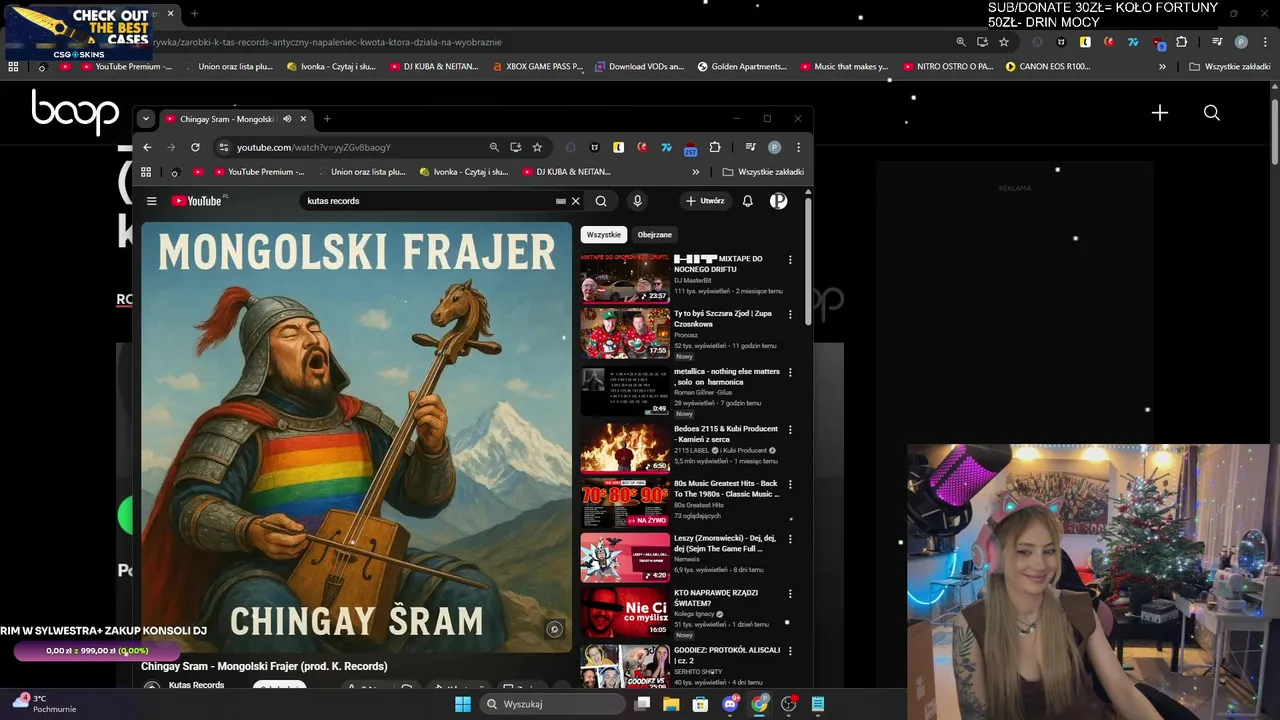
Task: Mute the Chingay Sram tab audio
Action: pos(287,119)
